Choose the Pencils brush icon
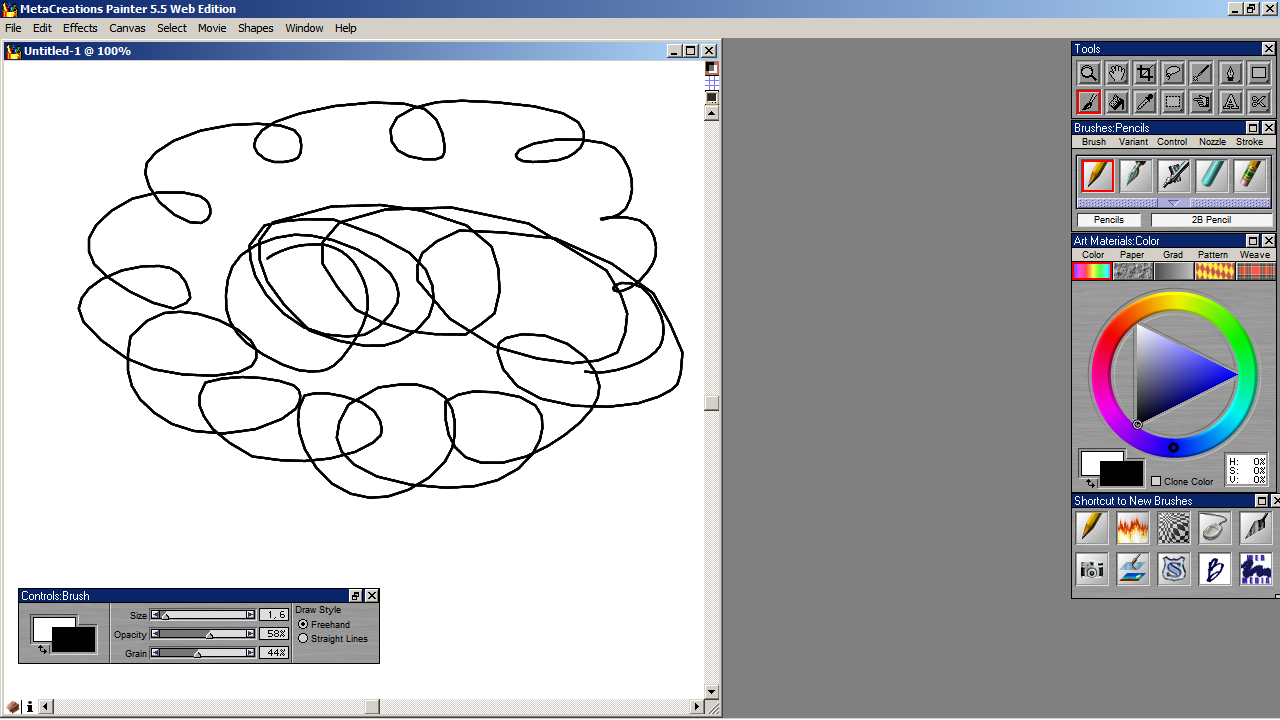1280x720 pixels. [1097, 176]
